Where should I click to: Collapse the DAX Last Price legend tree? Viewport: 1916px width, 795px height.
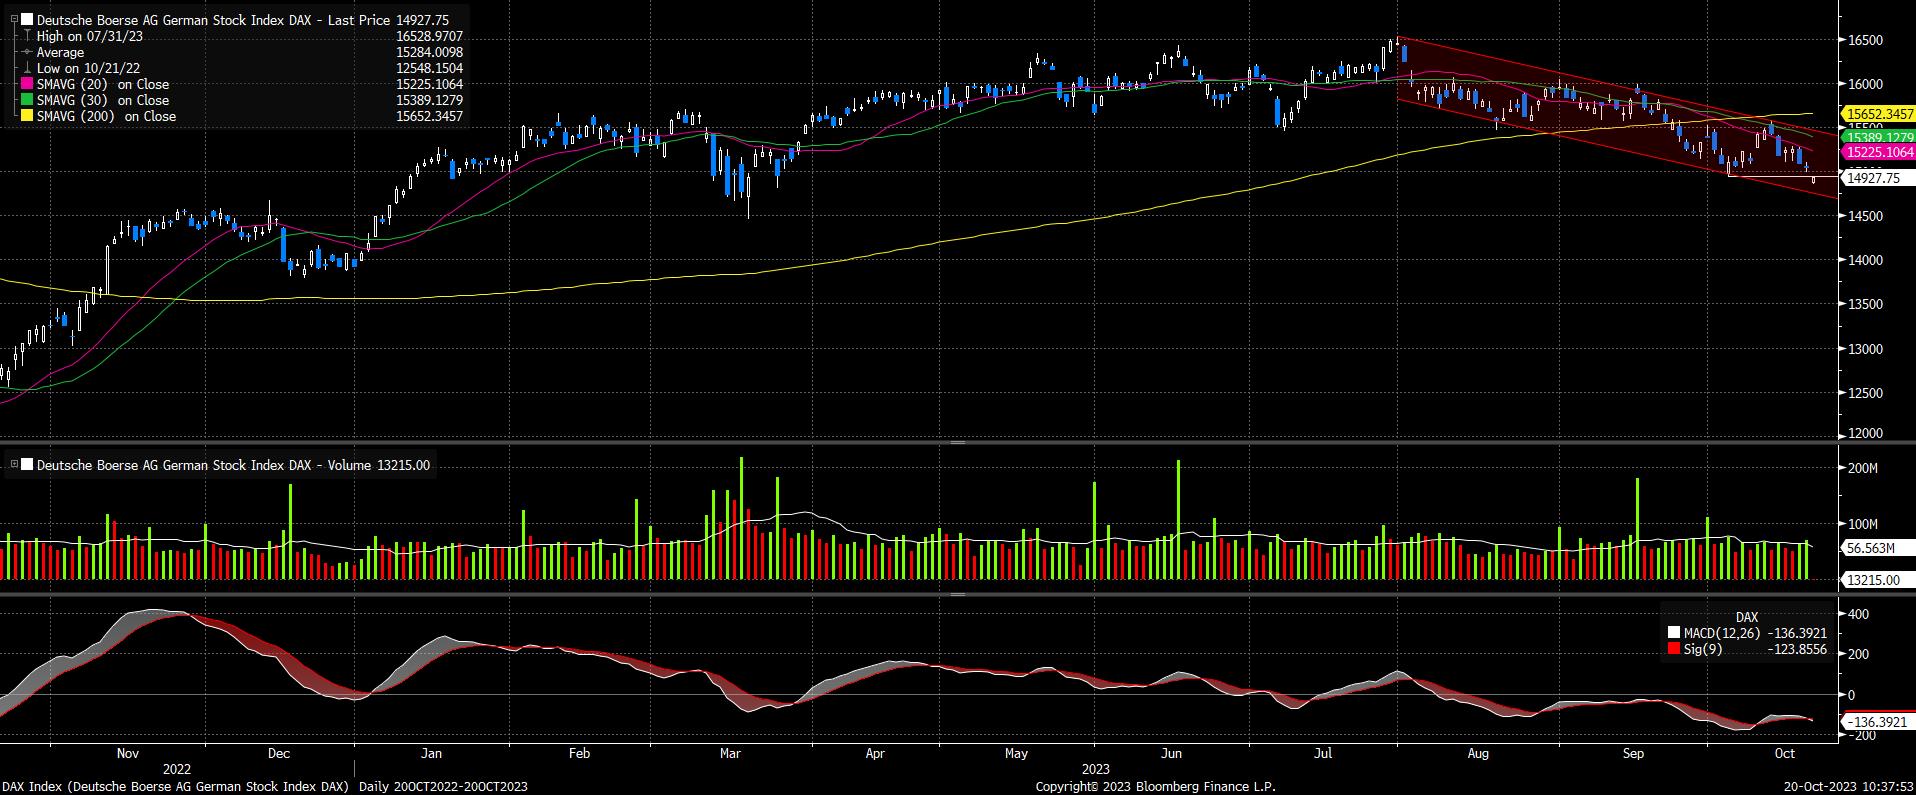coord(13,19)
